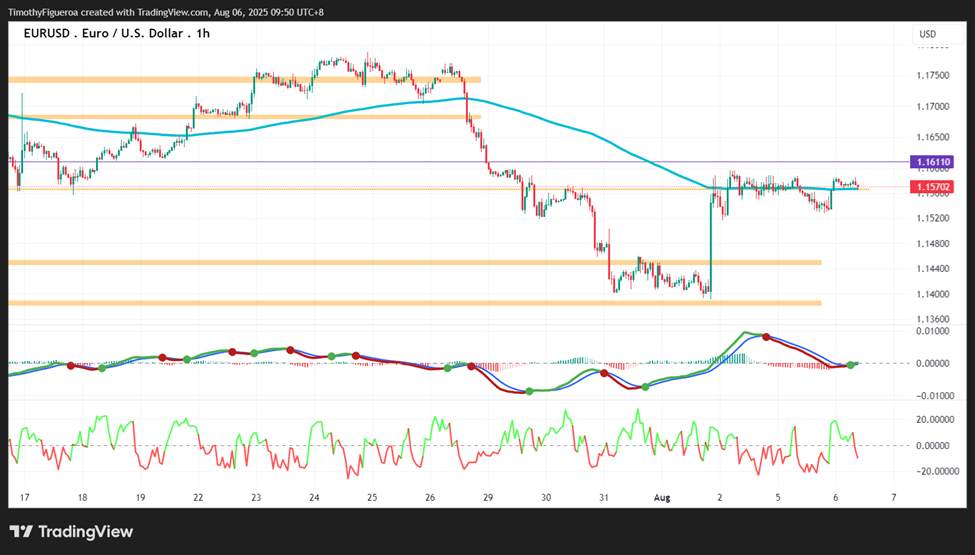Click the 1.14000 price axis label

(x=933, y=294)
